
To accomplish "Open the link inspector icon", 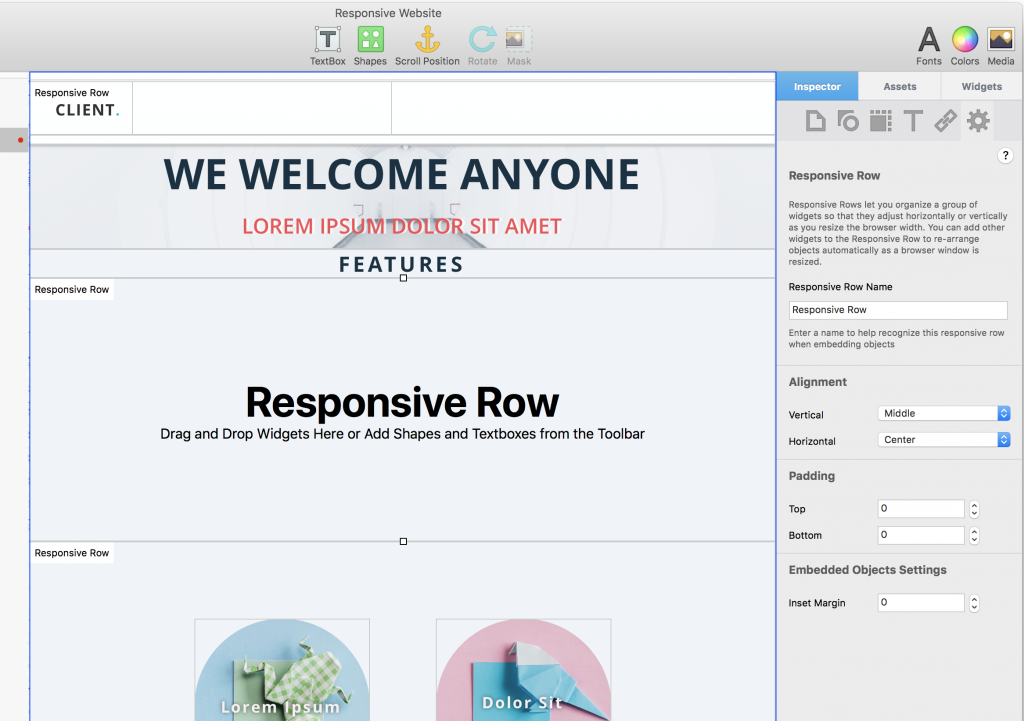I will (x=945, y=121).
